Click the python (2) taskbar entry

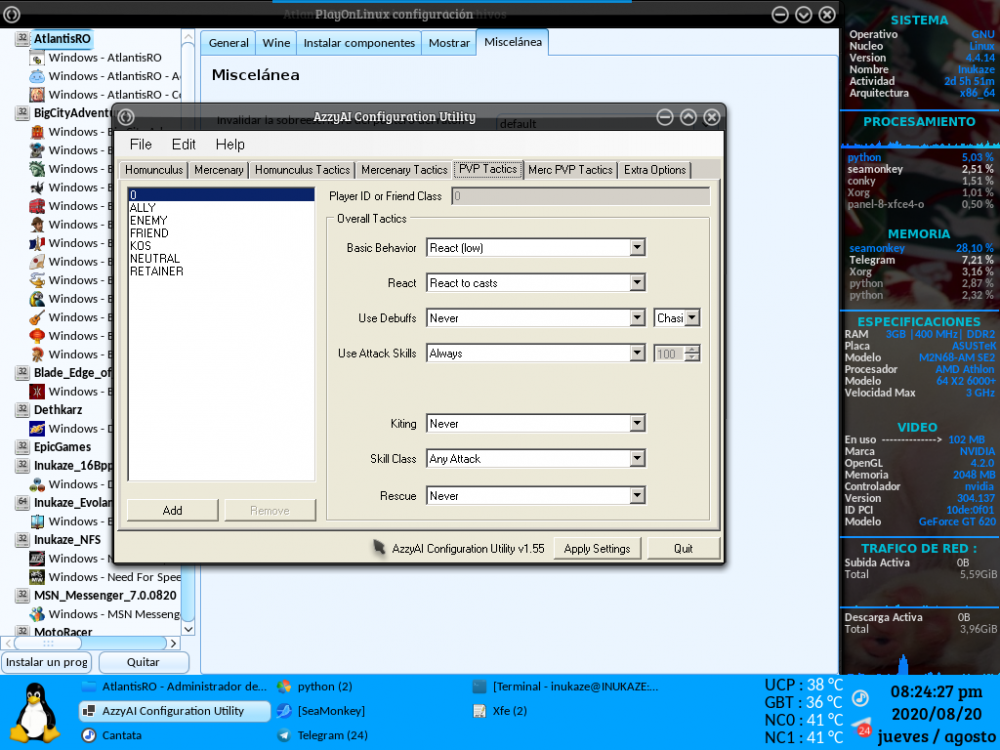(324, 686)
